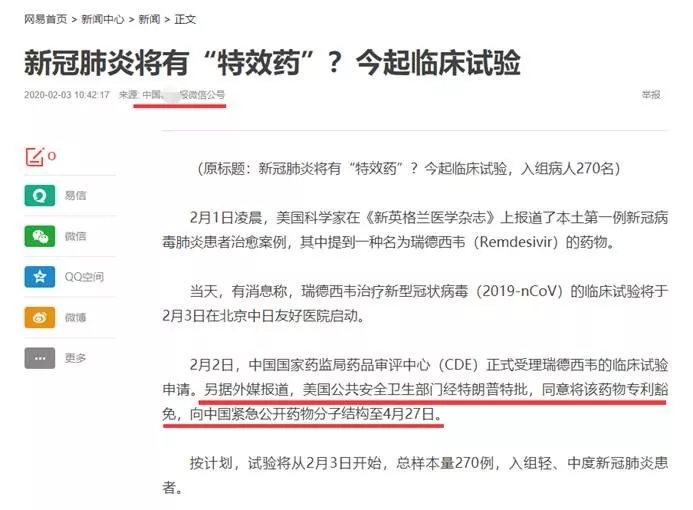This screenshot has width=693, height=510.
Task: Share via the WeChat icon
Action: 40,236
